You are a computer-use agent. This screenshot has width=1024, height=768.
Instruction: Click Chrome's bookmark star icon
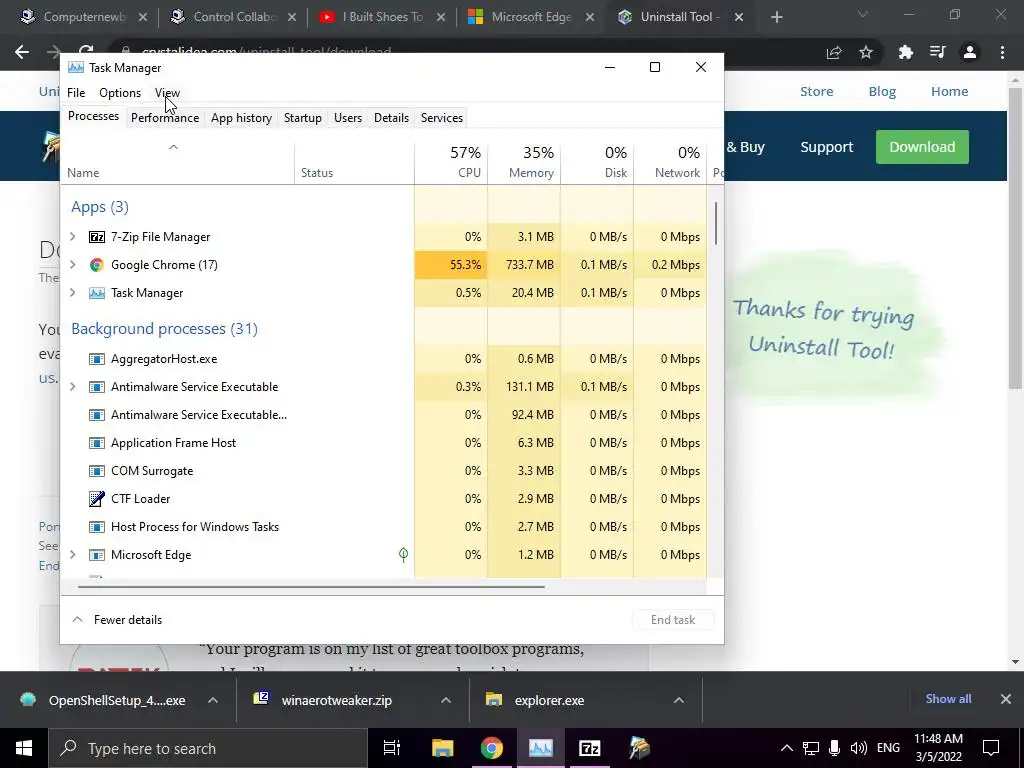[866, 52]
